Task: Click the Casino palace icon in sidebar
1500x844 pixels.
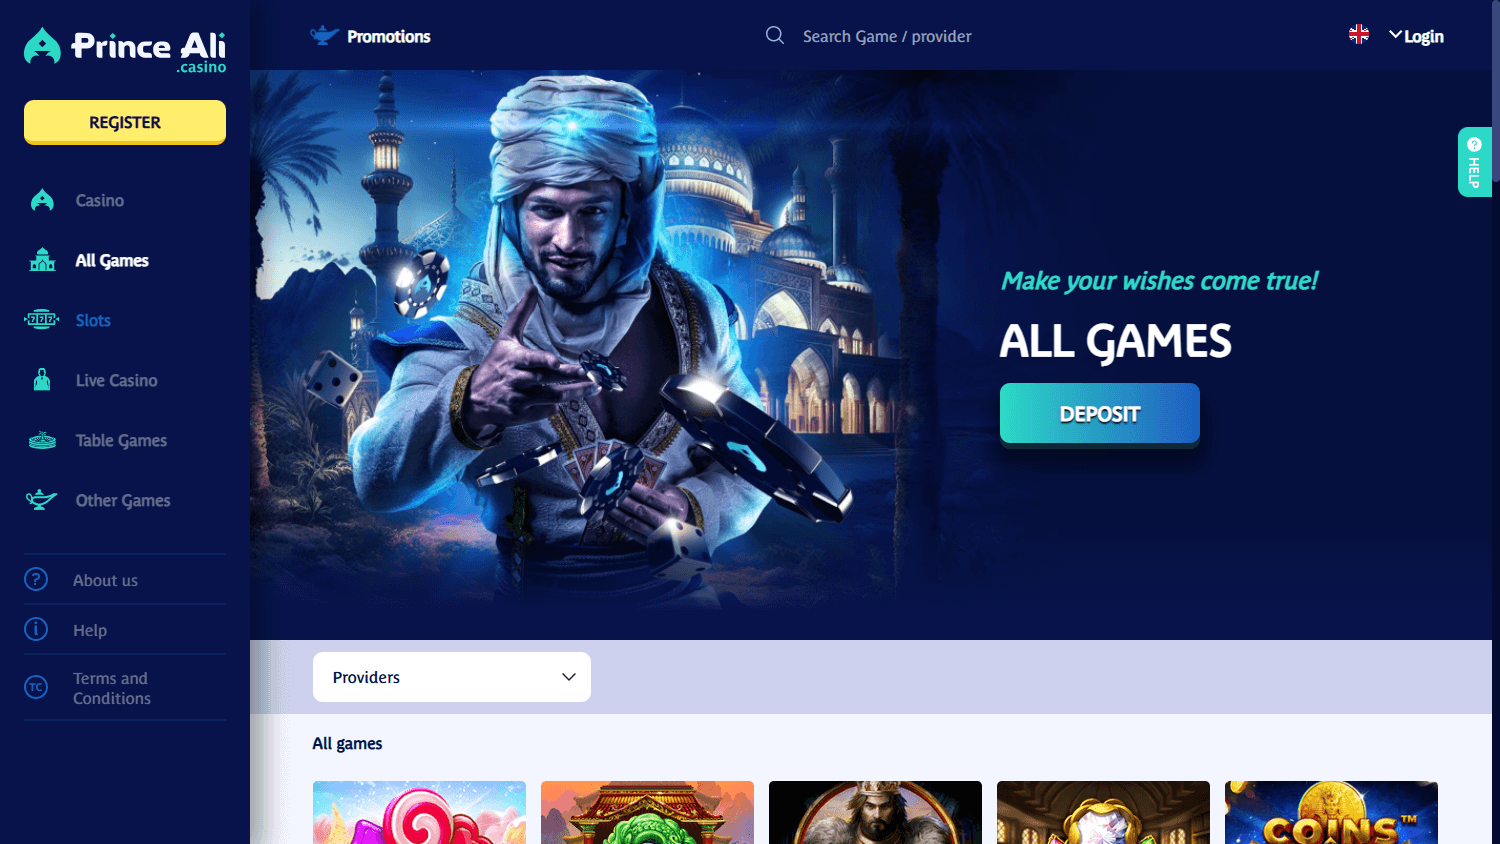Action: point(42,200)
